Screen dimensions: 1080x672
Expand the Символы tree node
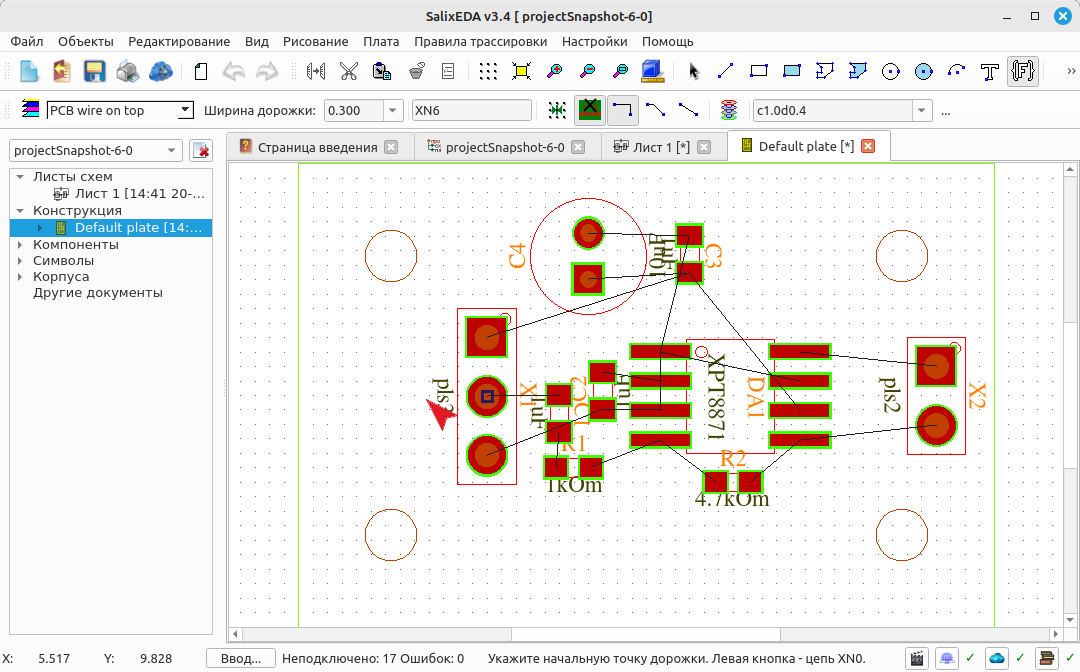[x=20, y=260]
